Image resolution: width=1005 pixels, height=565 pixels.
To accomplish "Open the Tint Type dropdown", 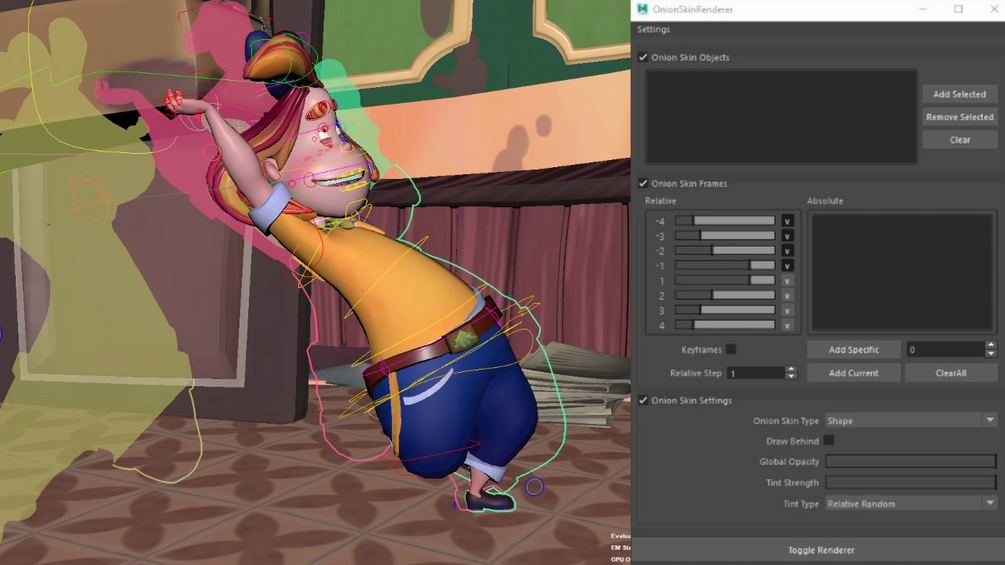I will click(911, 504).
